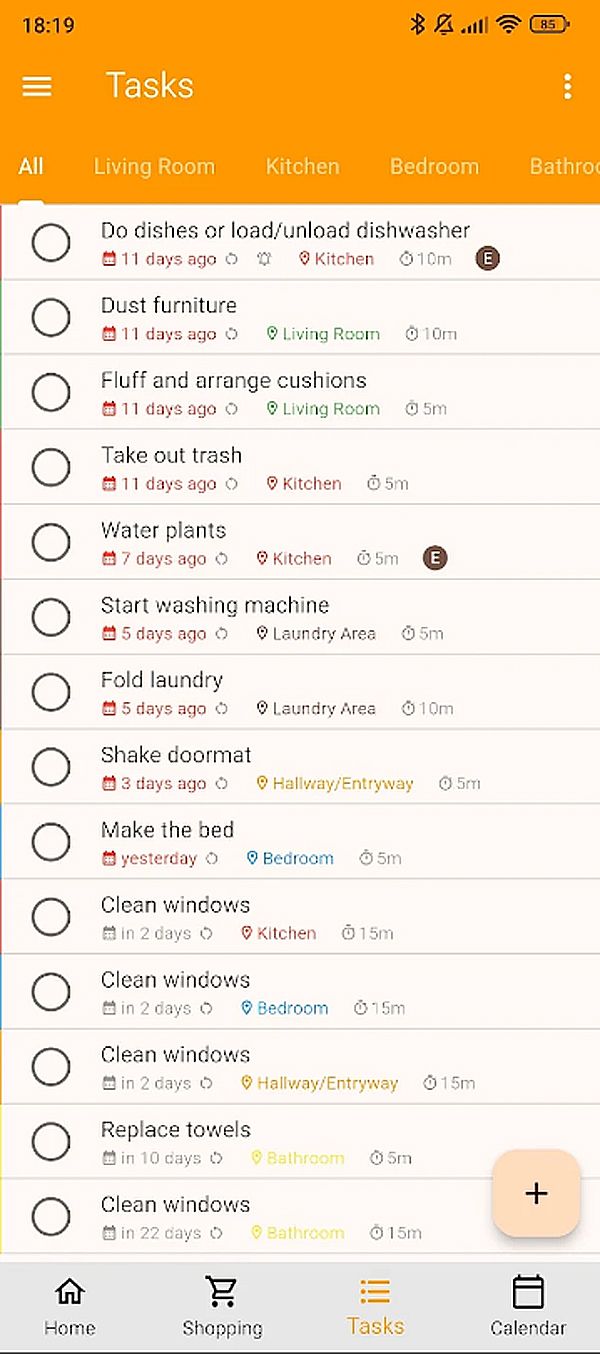The height and width of the screenshot is (1354, 600).
Task: Tap the E avatar on Water plants
Action: (434, 558)
